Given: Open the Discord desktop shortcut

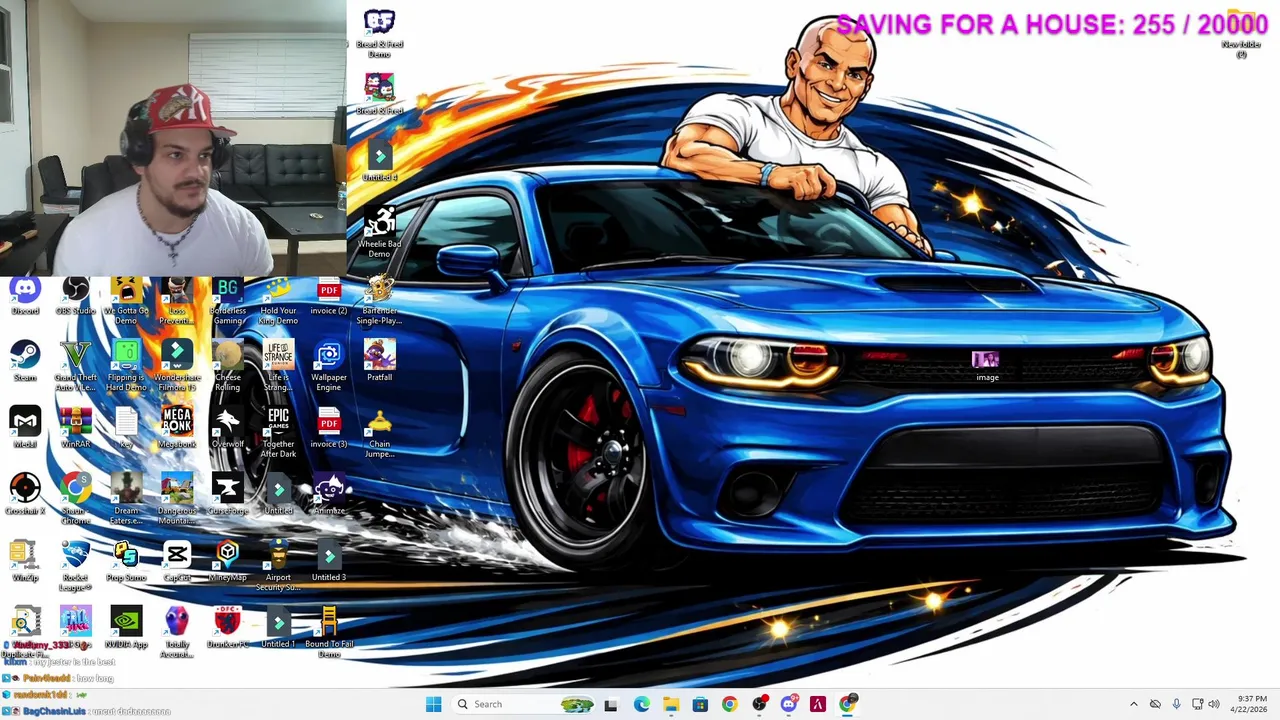Looking at the screenshot, I should pos(25,297).
